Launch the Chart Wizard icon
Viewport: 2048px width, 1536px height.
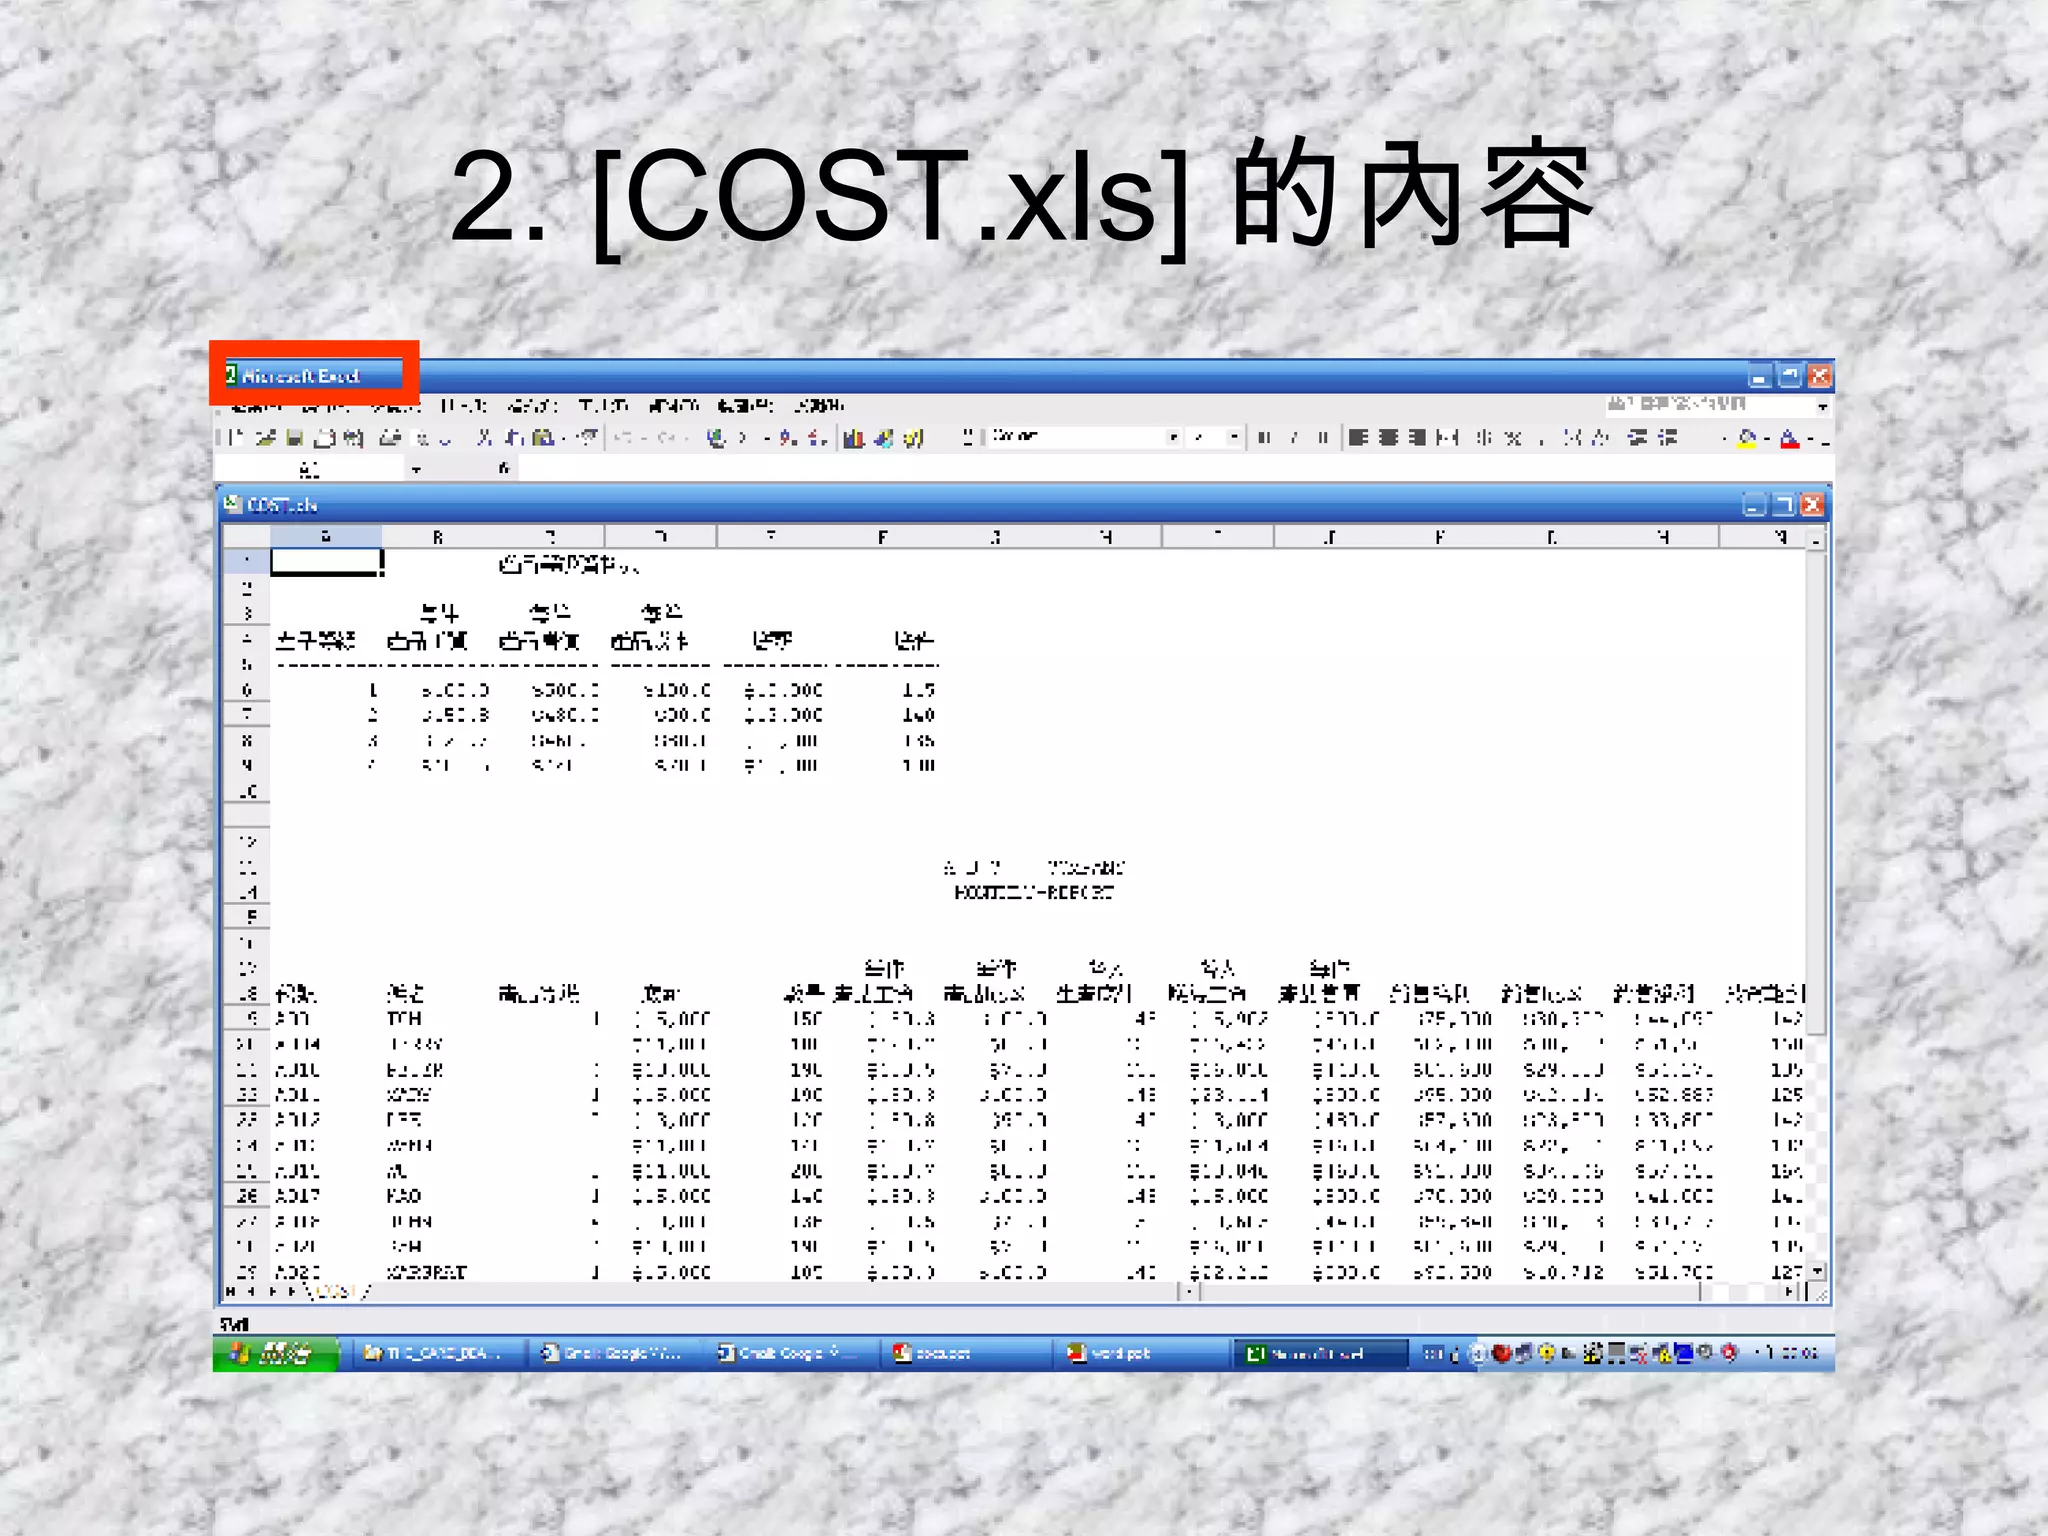click(x=854, y=437)
